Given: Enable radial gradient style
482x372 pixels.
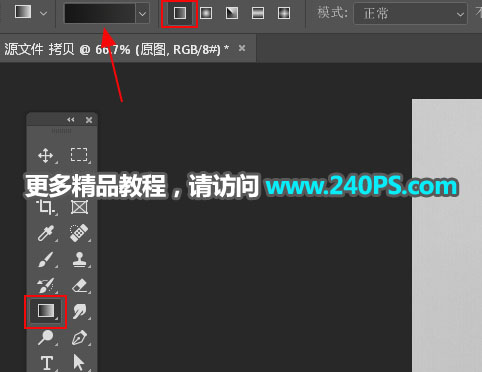Looking at the screenshot, I should pyautogui.click(x=206, y=13).
